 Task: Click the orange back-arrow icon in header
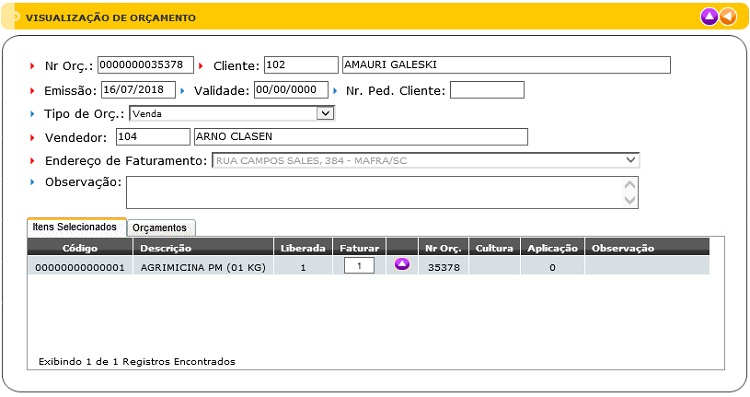click(x=728, y=17)
